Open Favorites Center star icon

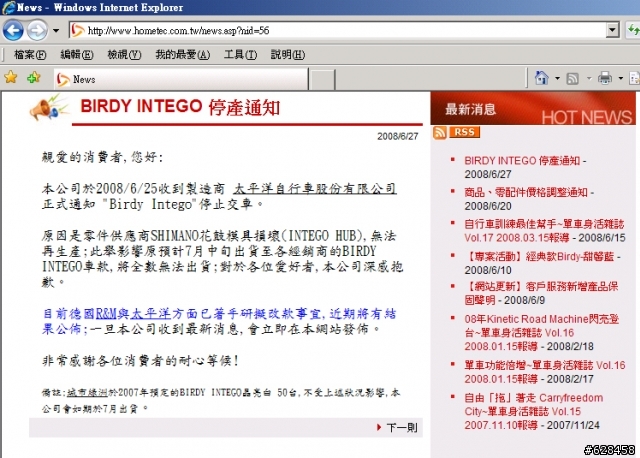(11, 77)
